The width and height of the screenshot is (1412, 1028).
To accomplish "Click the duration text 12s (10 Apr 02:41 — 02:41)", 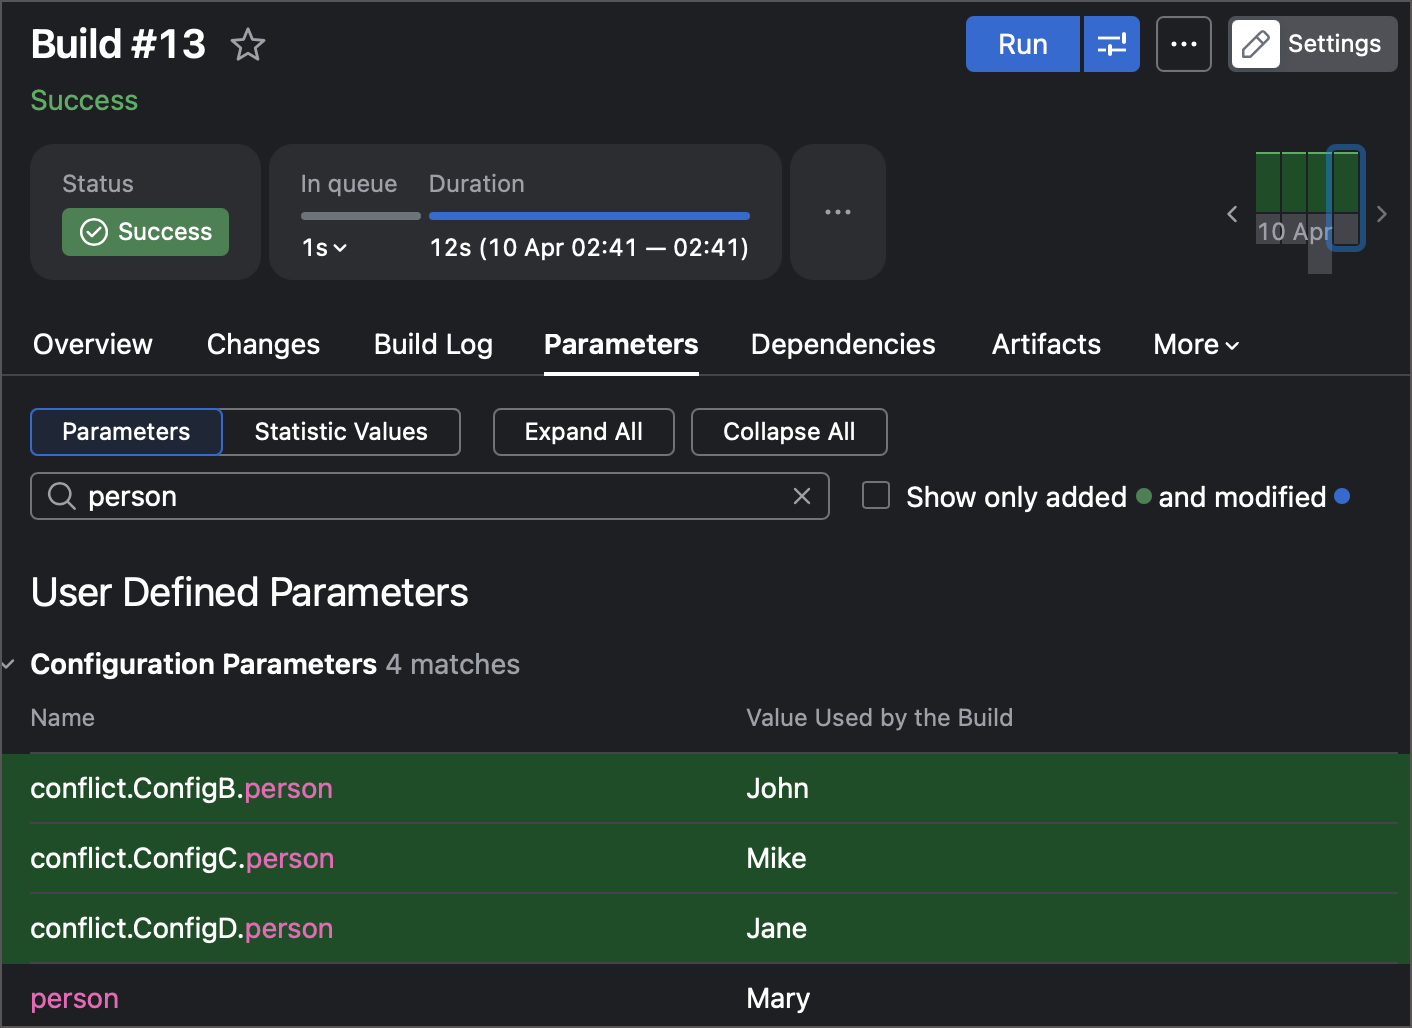I will pyautogui.click(x=589, y=248).
